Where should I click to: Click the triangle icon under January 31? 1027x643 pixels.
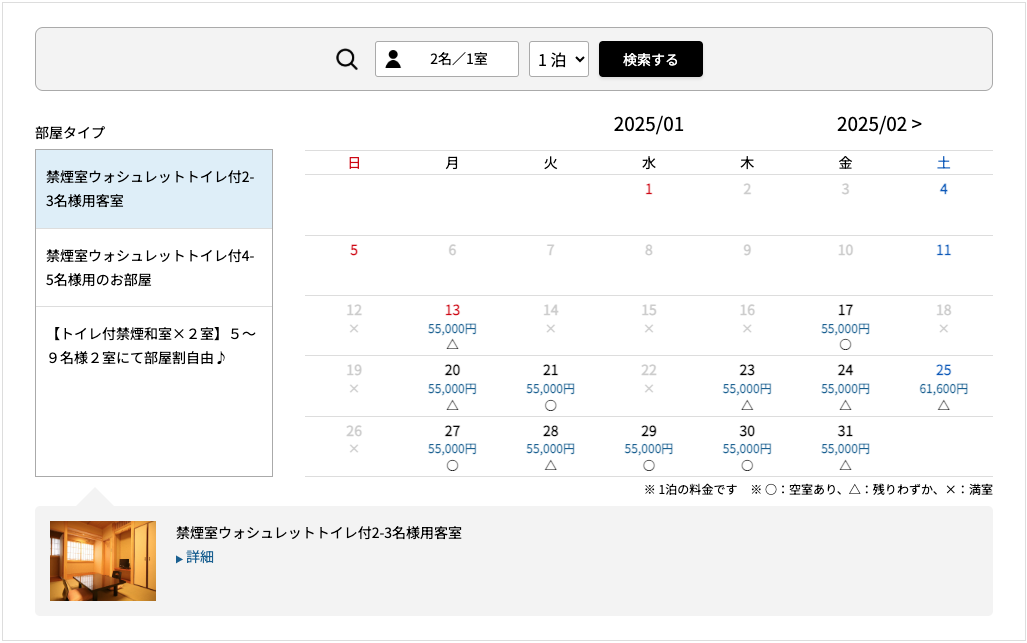[845, 465]
